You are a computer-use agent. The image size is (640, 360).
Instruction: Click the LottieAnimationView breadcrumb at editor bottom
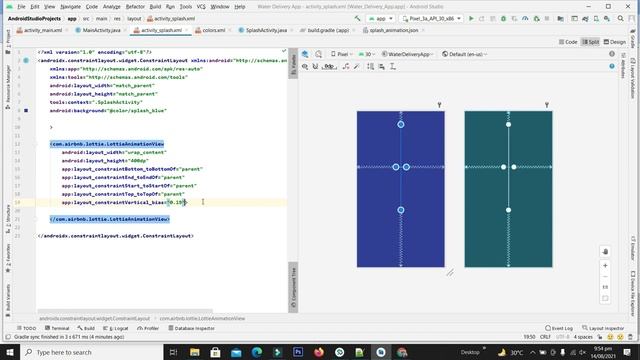pyautogui.click(x=202, y=318)
